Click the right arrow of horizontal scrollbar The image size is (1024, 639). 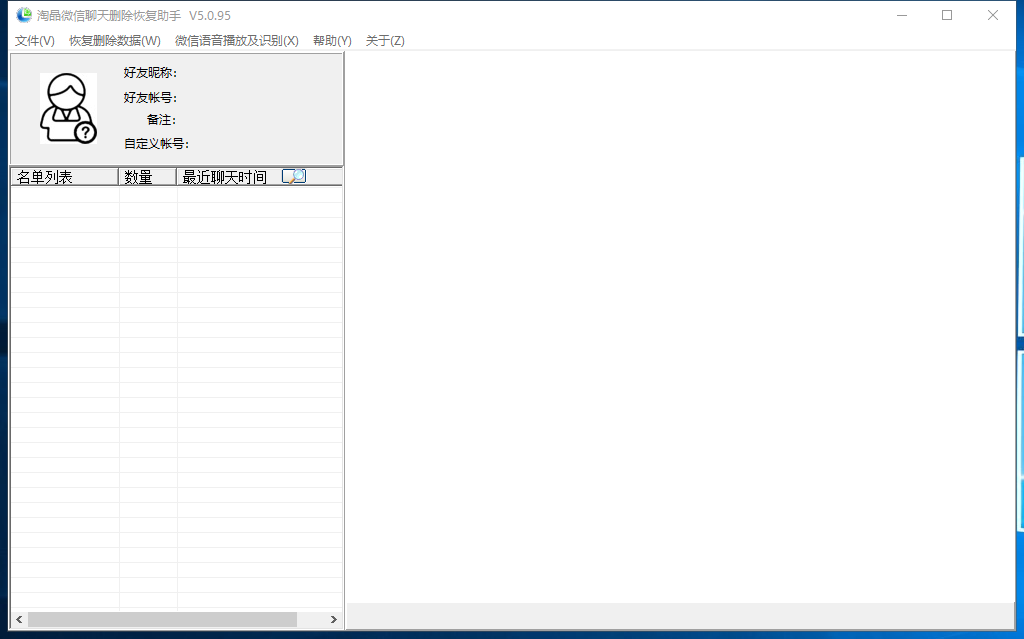334,619
